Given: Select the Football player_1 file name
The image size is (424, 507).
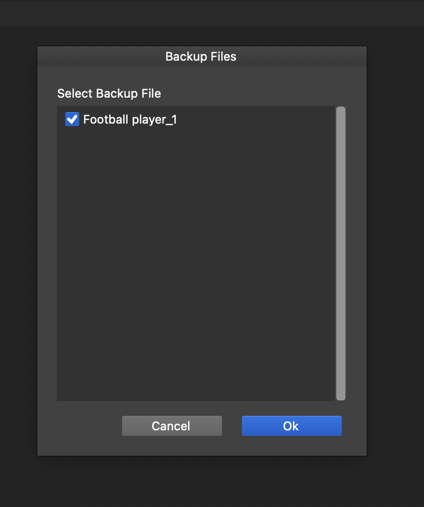Looking at the screenshot, I should [130, 119].
